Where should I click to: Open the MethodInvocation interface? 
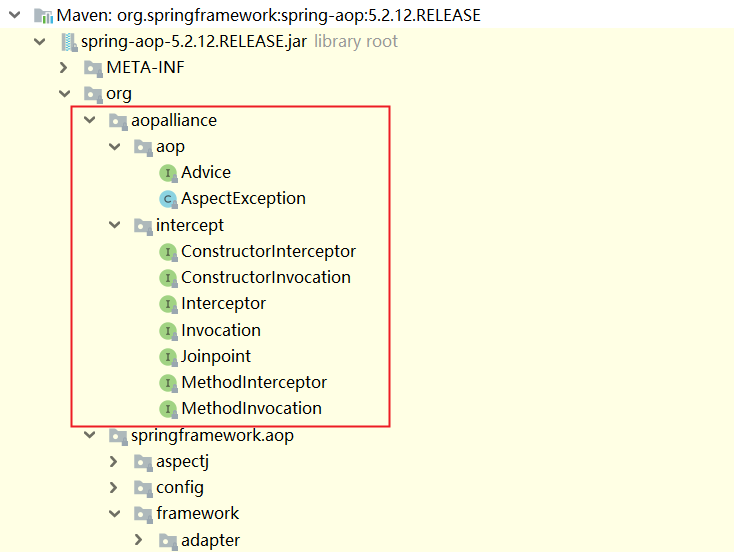251,409
